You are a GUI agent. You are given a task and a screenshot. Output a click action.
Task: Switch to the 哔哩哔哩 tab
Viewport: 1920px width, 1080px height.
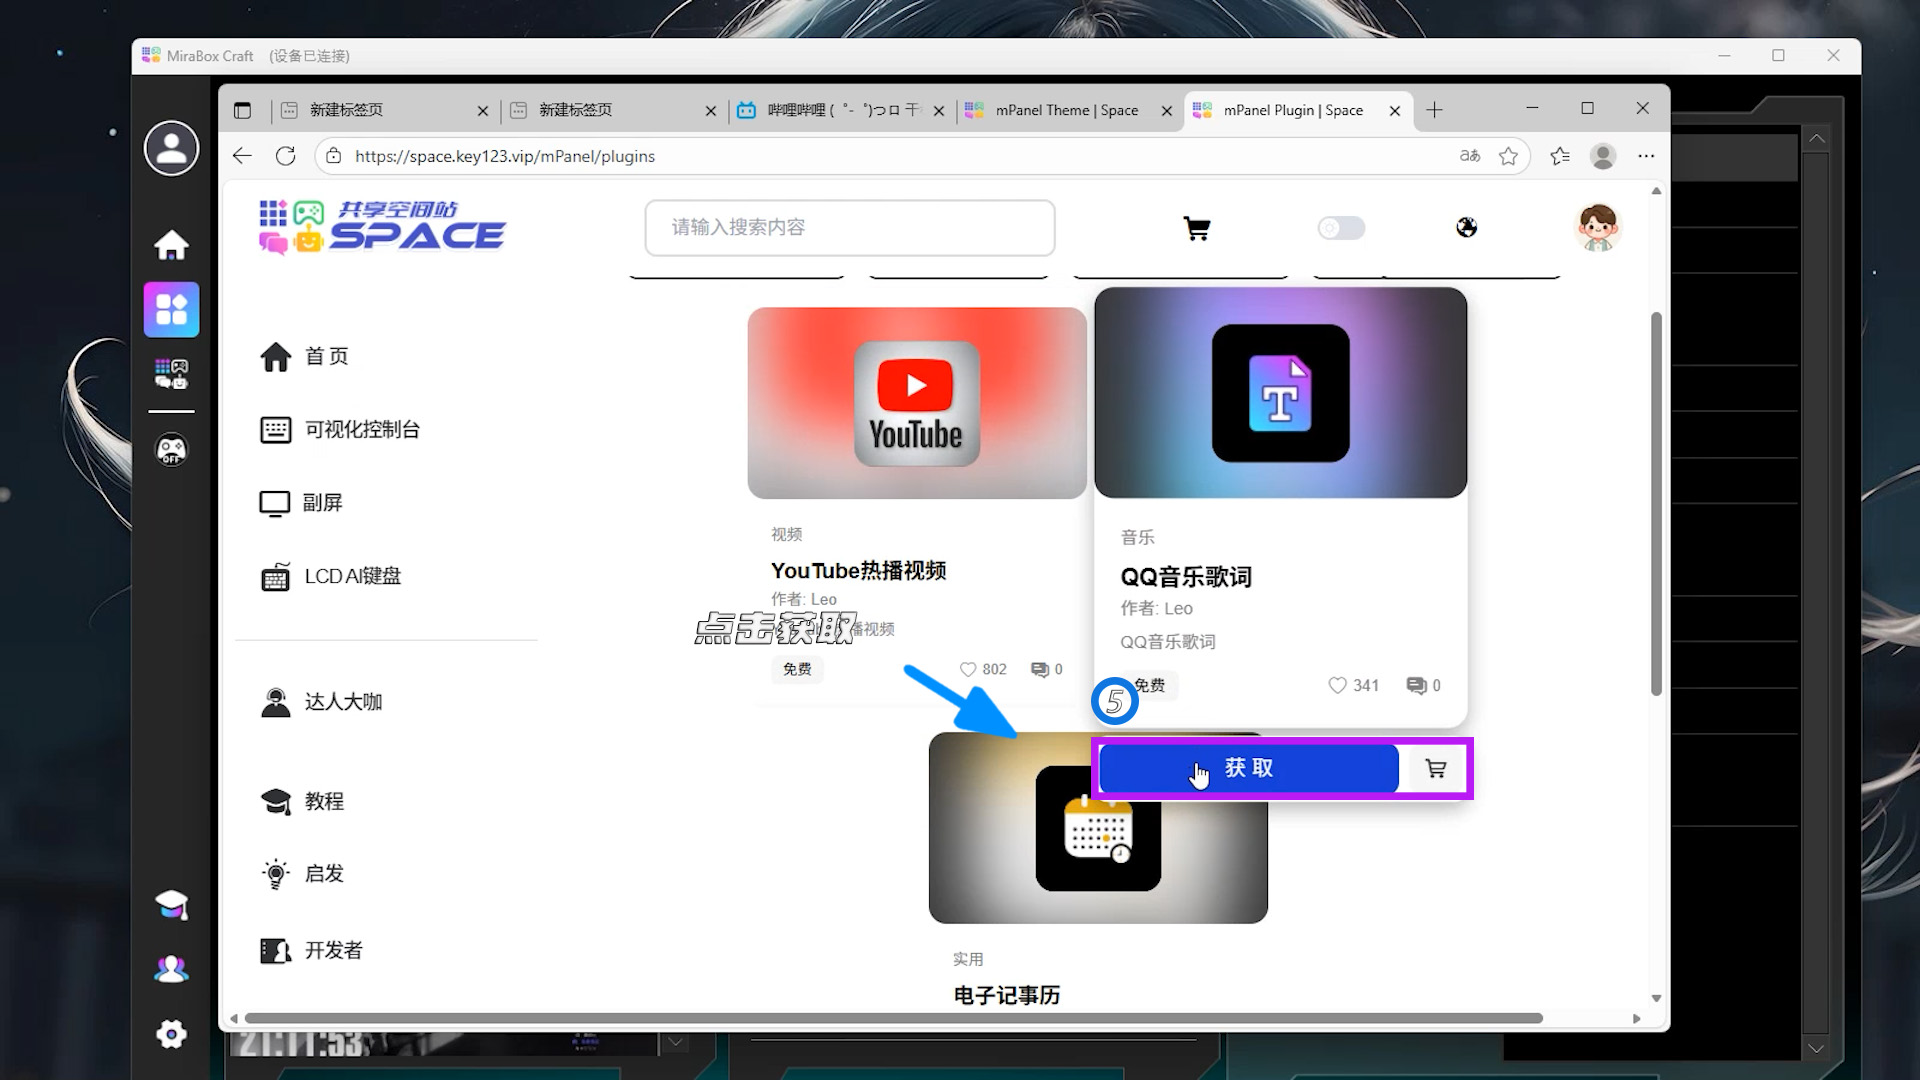(x=841, y=110)
